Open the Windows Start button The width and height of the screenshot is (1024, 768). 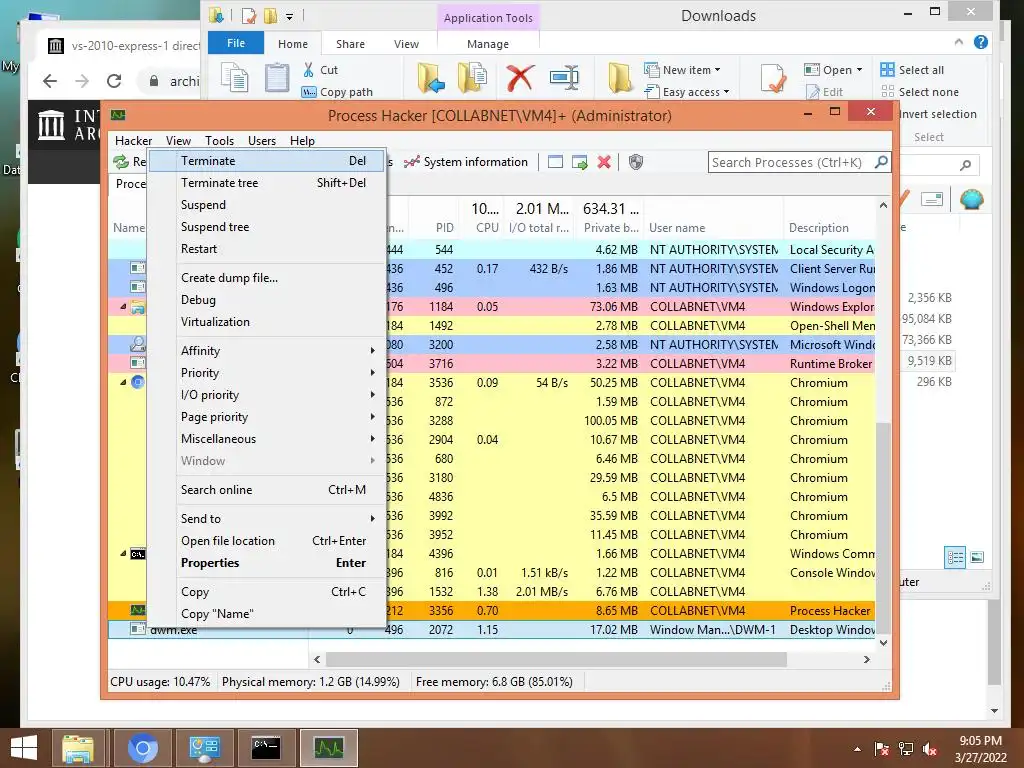click(x=24, y=748)
